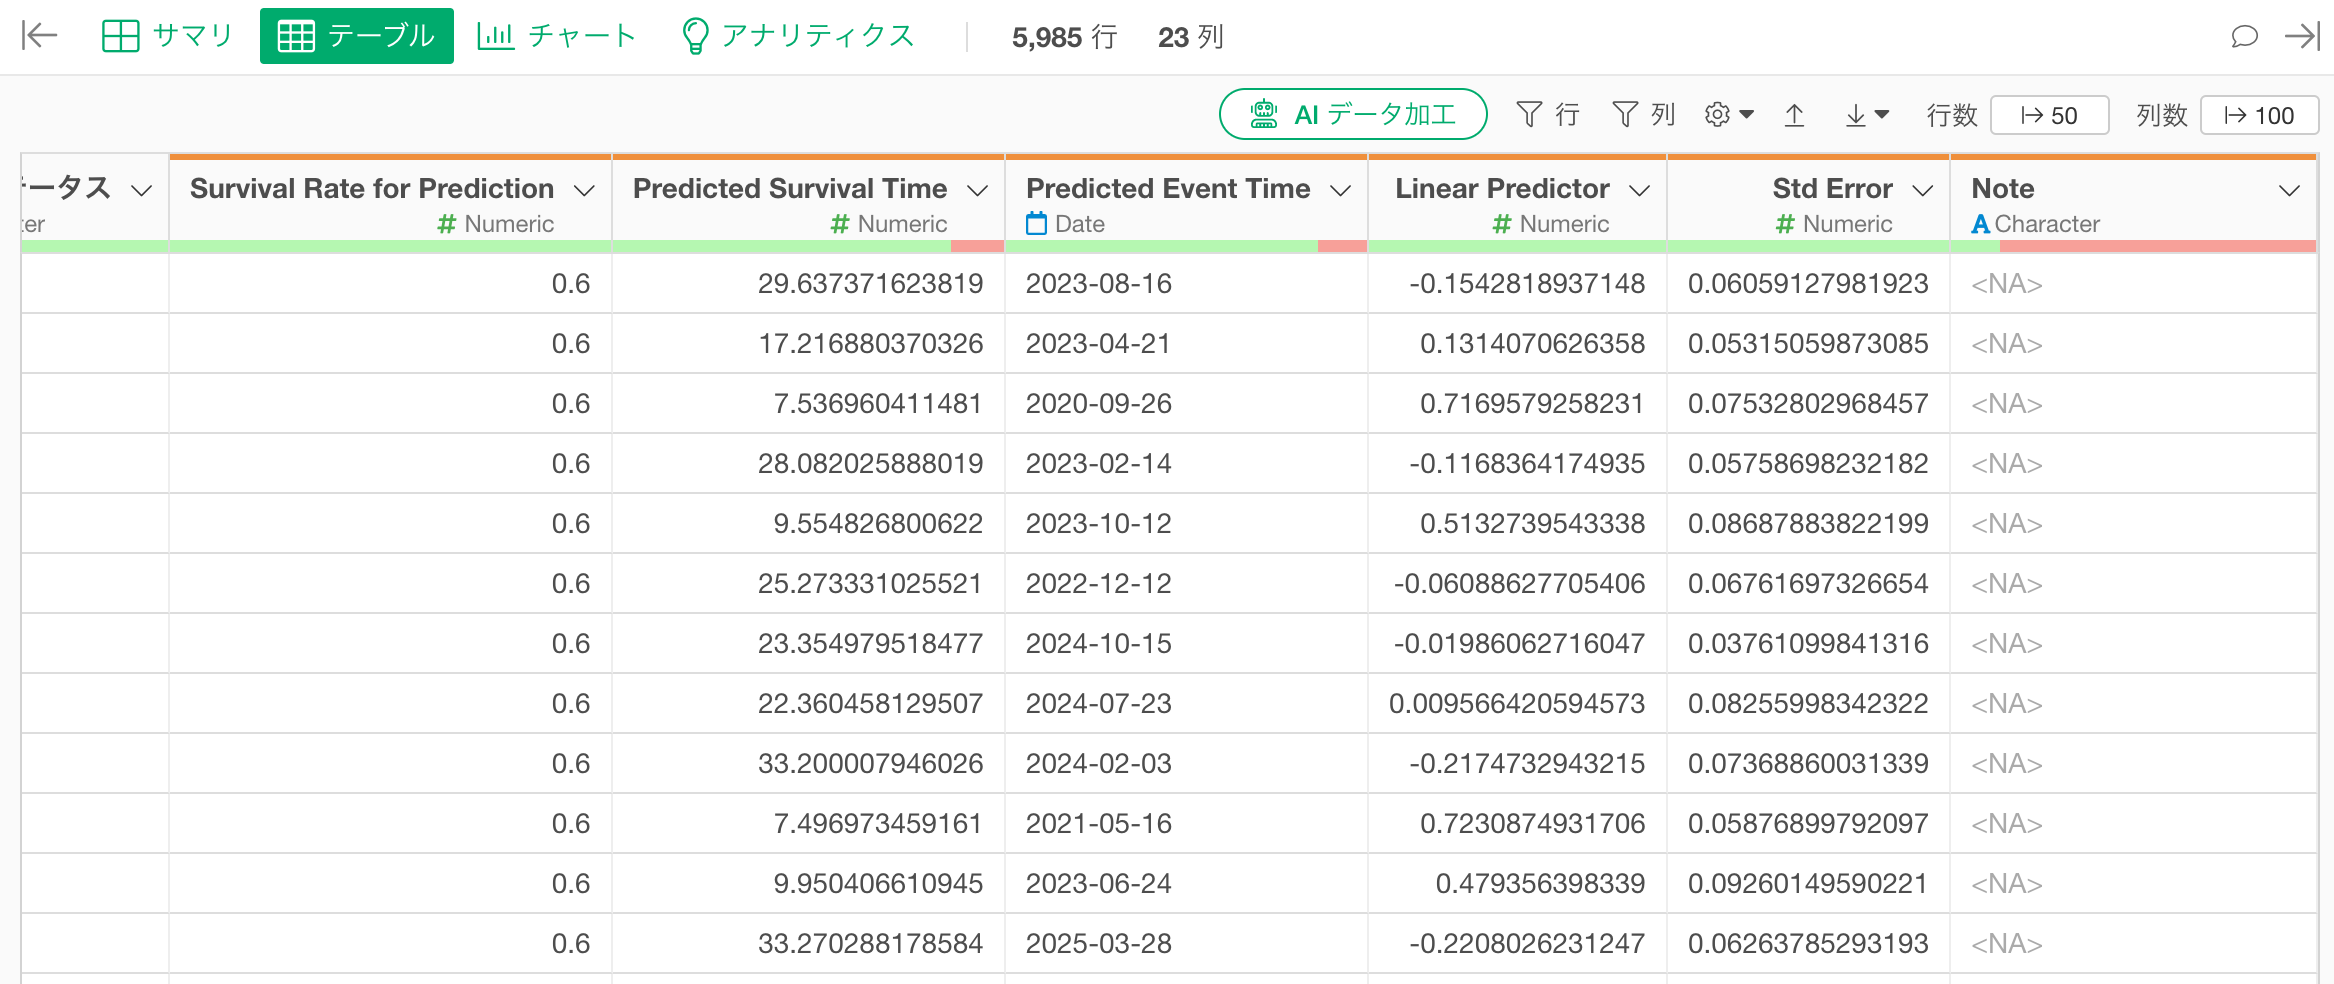Click the Predicted Event Time Date calendar icon

1037,223
